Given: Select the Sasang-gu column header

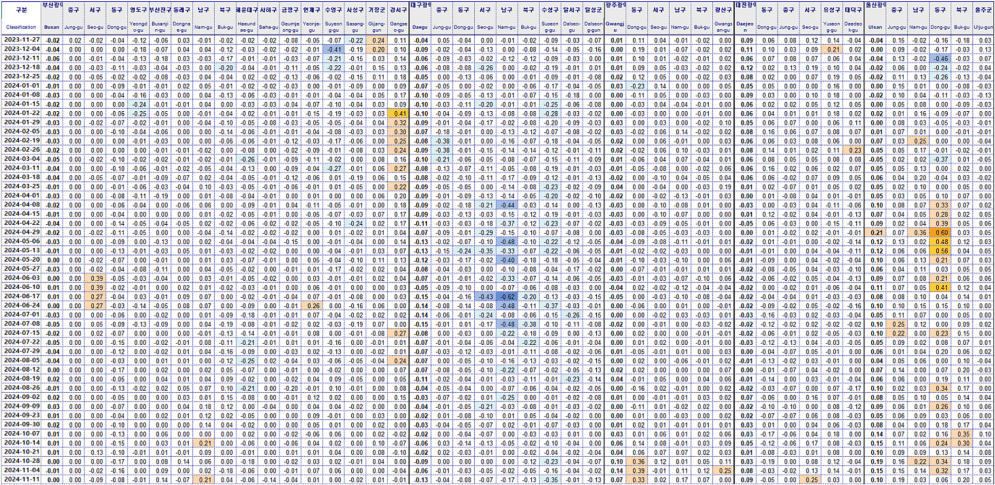Looking at the screenshot, I should 355,17.
